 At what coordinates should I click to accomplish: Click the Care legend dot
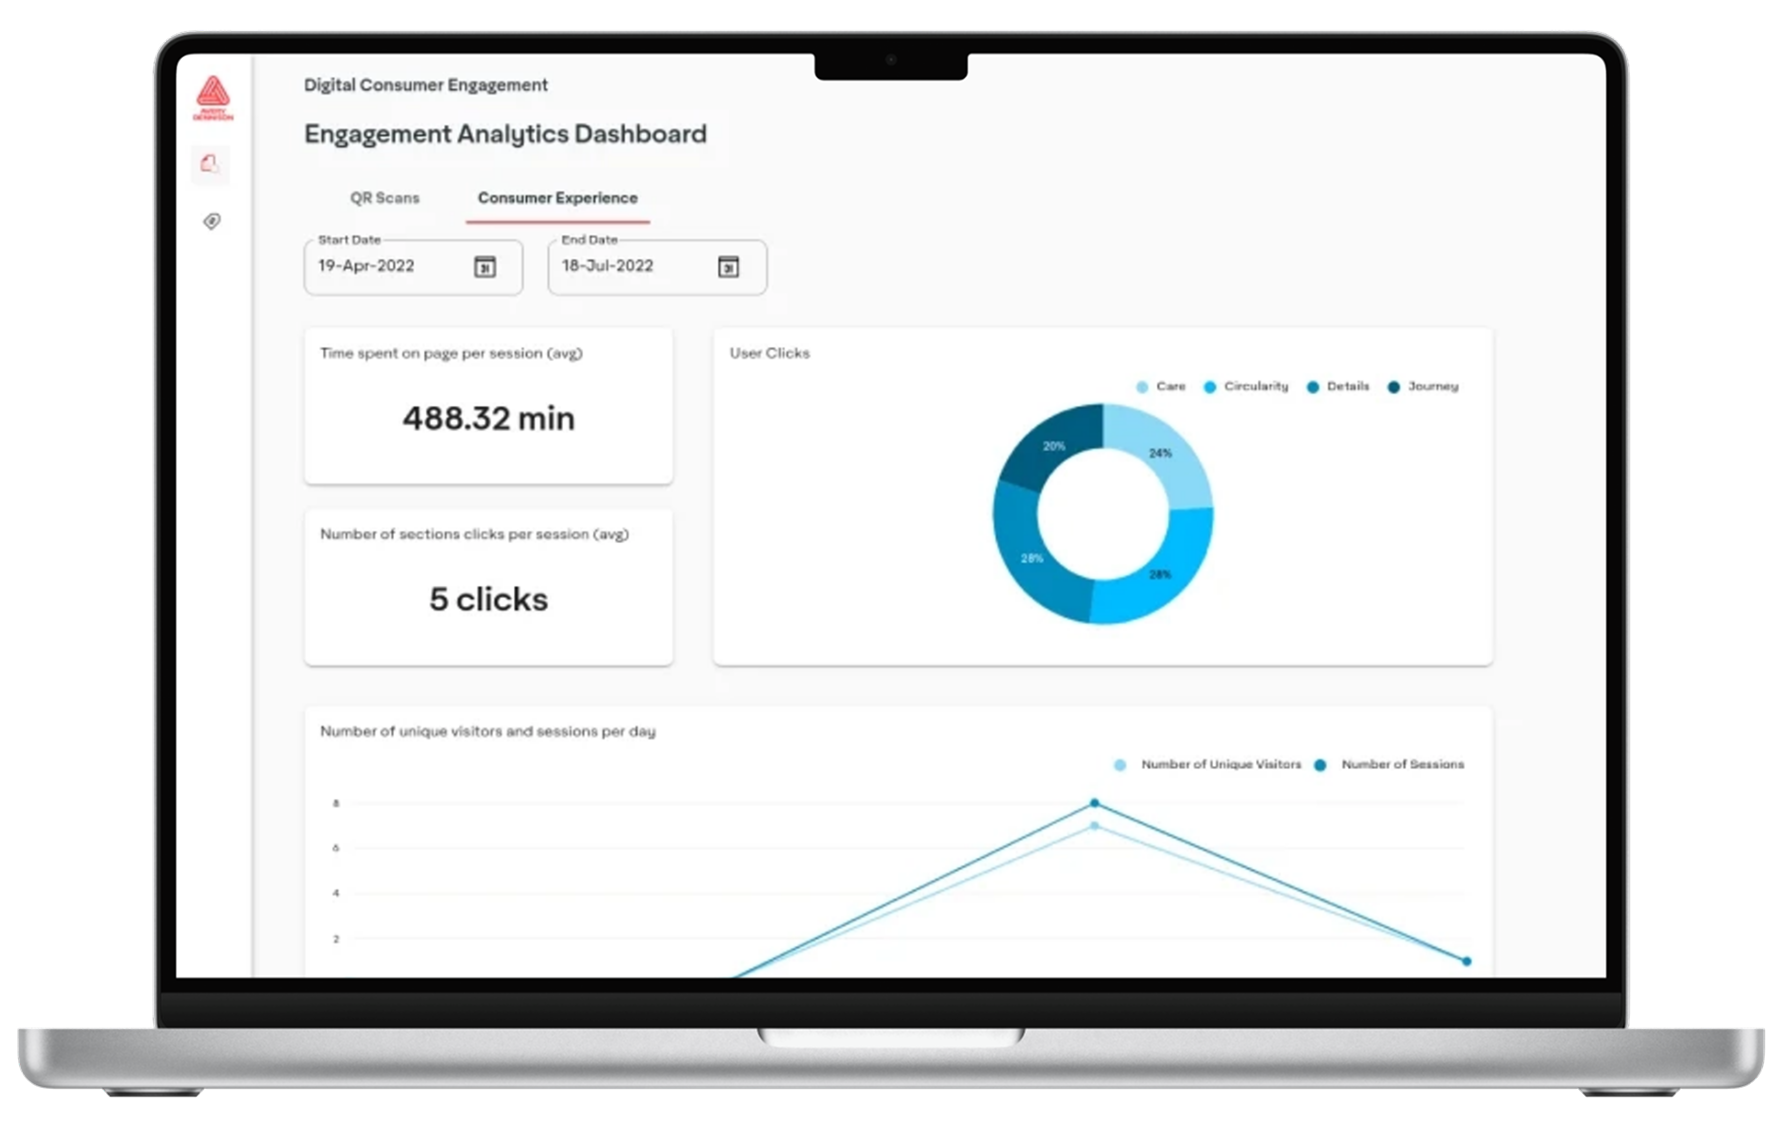[x=1142, y=387]
